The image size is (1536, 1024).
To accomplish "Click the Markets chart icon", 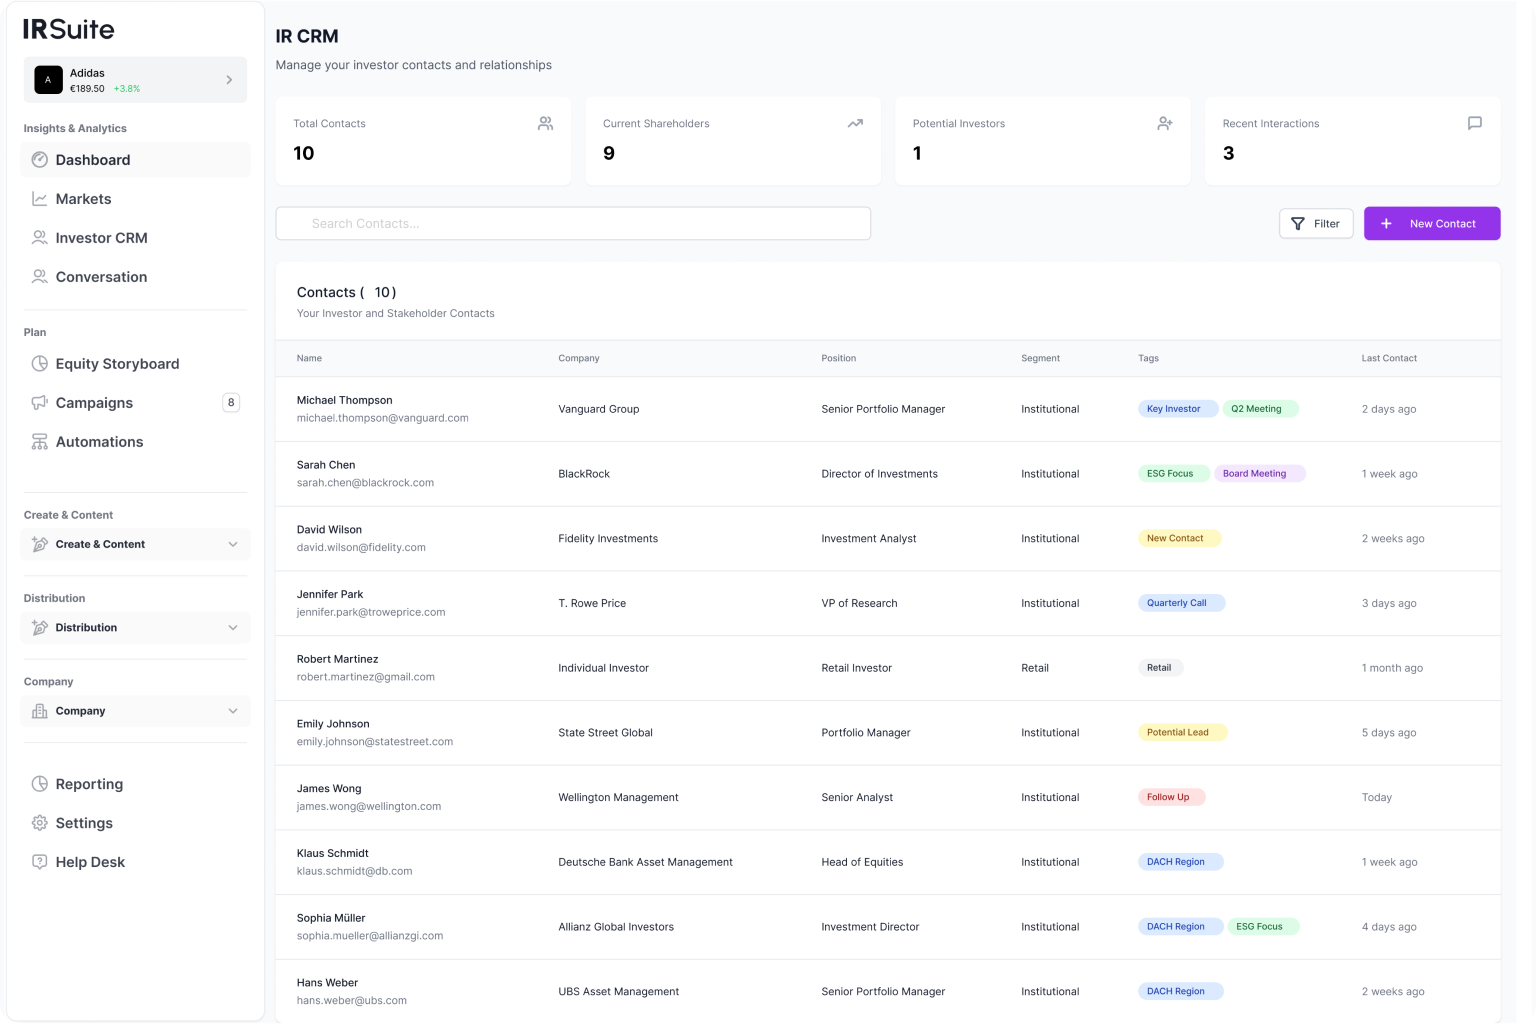I will point(40,198).
